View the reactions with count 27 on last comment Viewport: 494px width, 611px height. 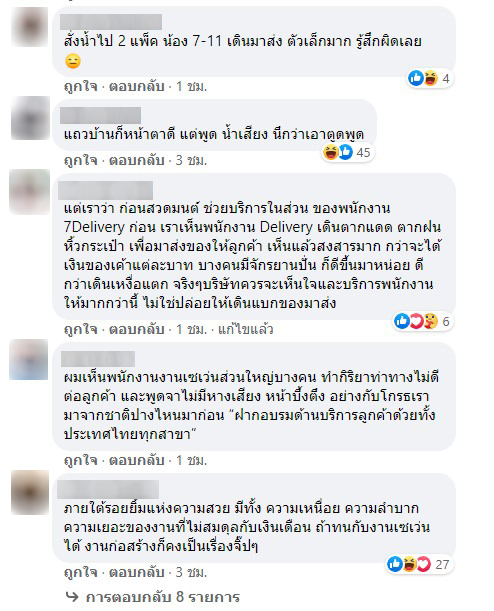(x=418, y=564)
